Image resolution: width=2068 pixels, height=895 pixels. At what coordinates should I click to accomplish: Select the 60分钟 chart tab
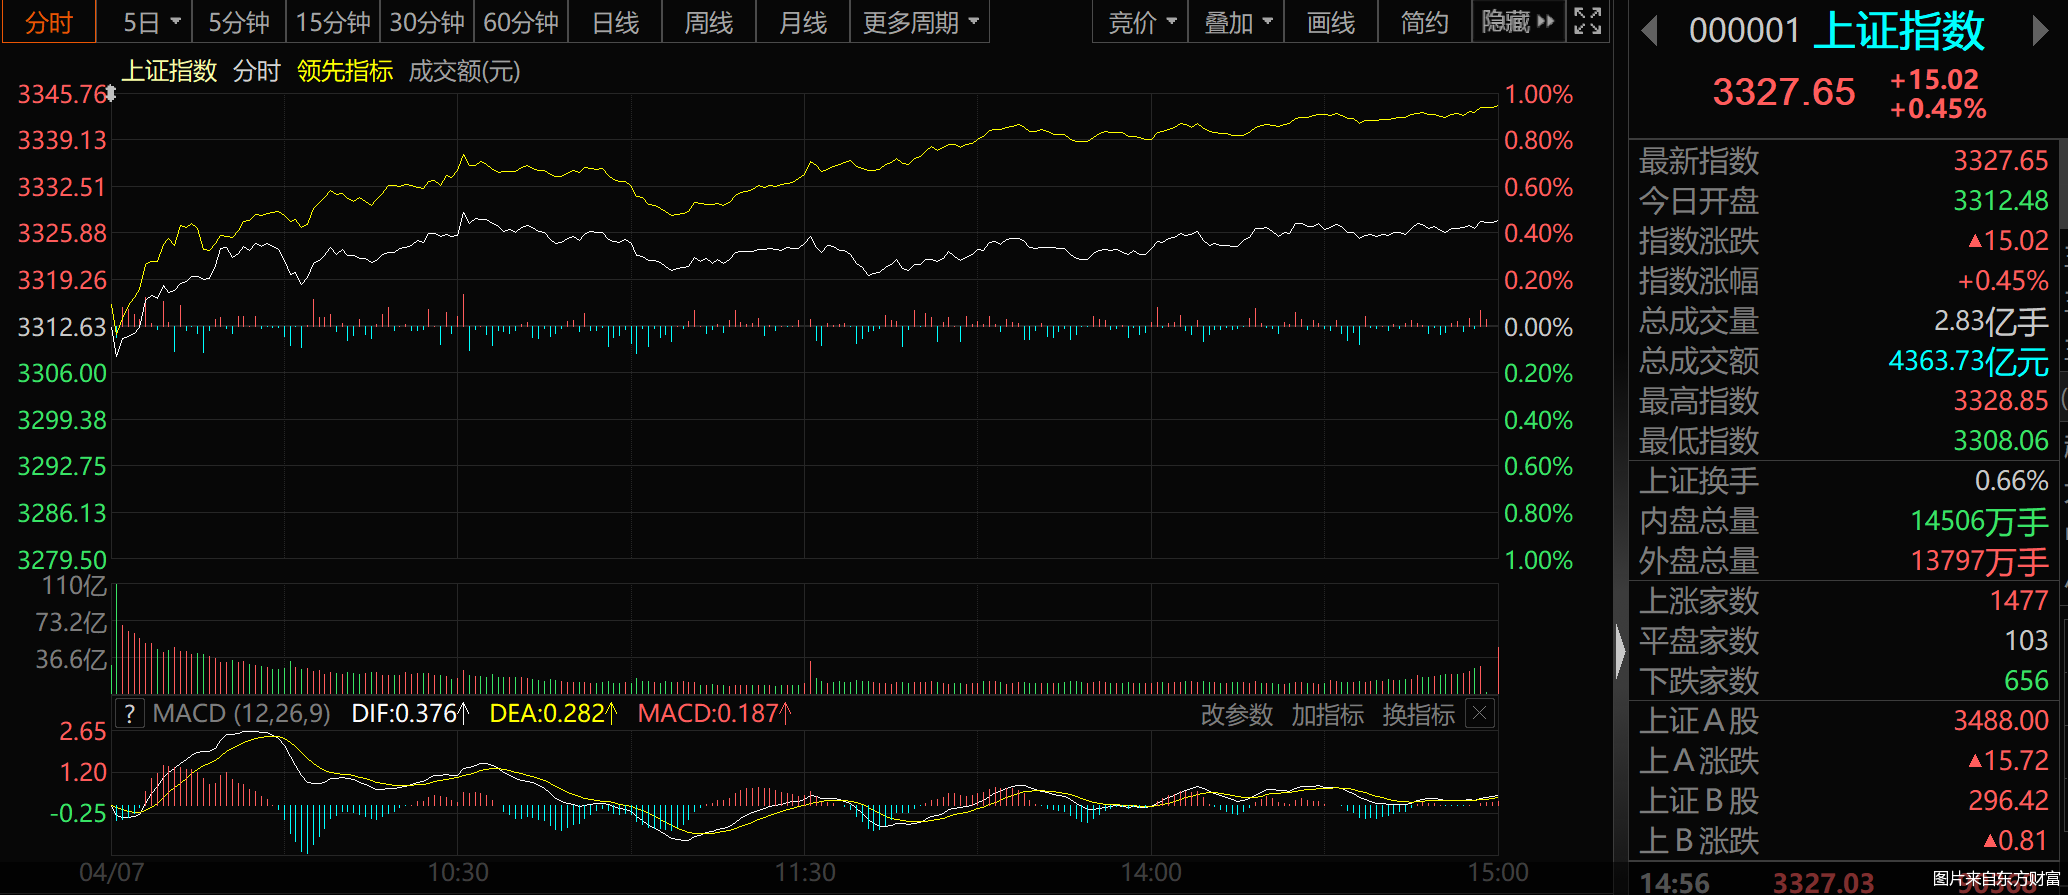[x=521, y=22]
